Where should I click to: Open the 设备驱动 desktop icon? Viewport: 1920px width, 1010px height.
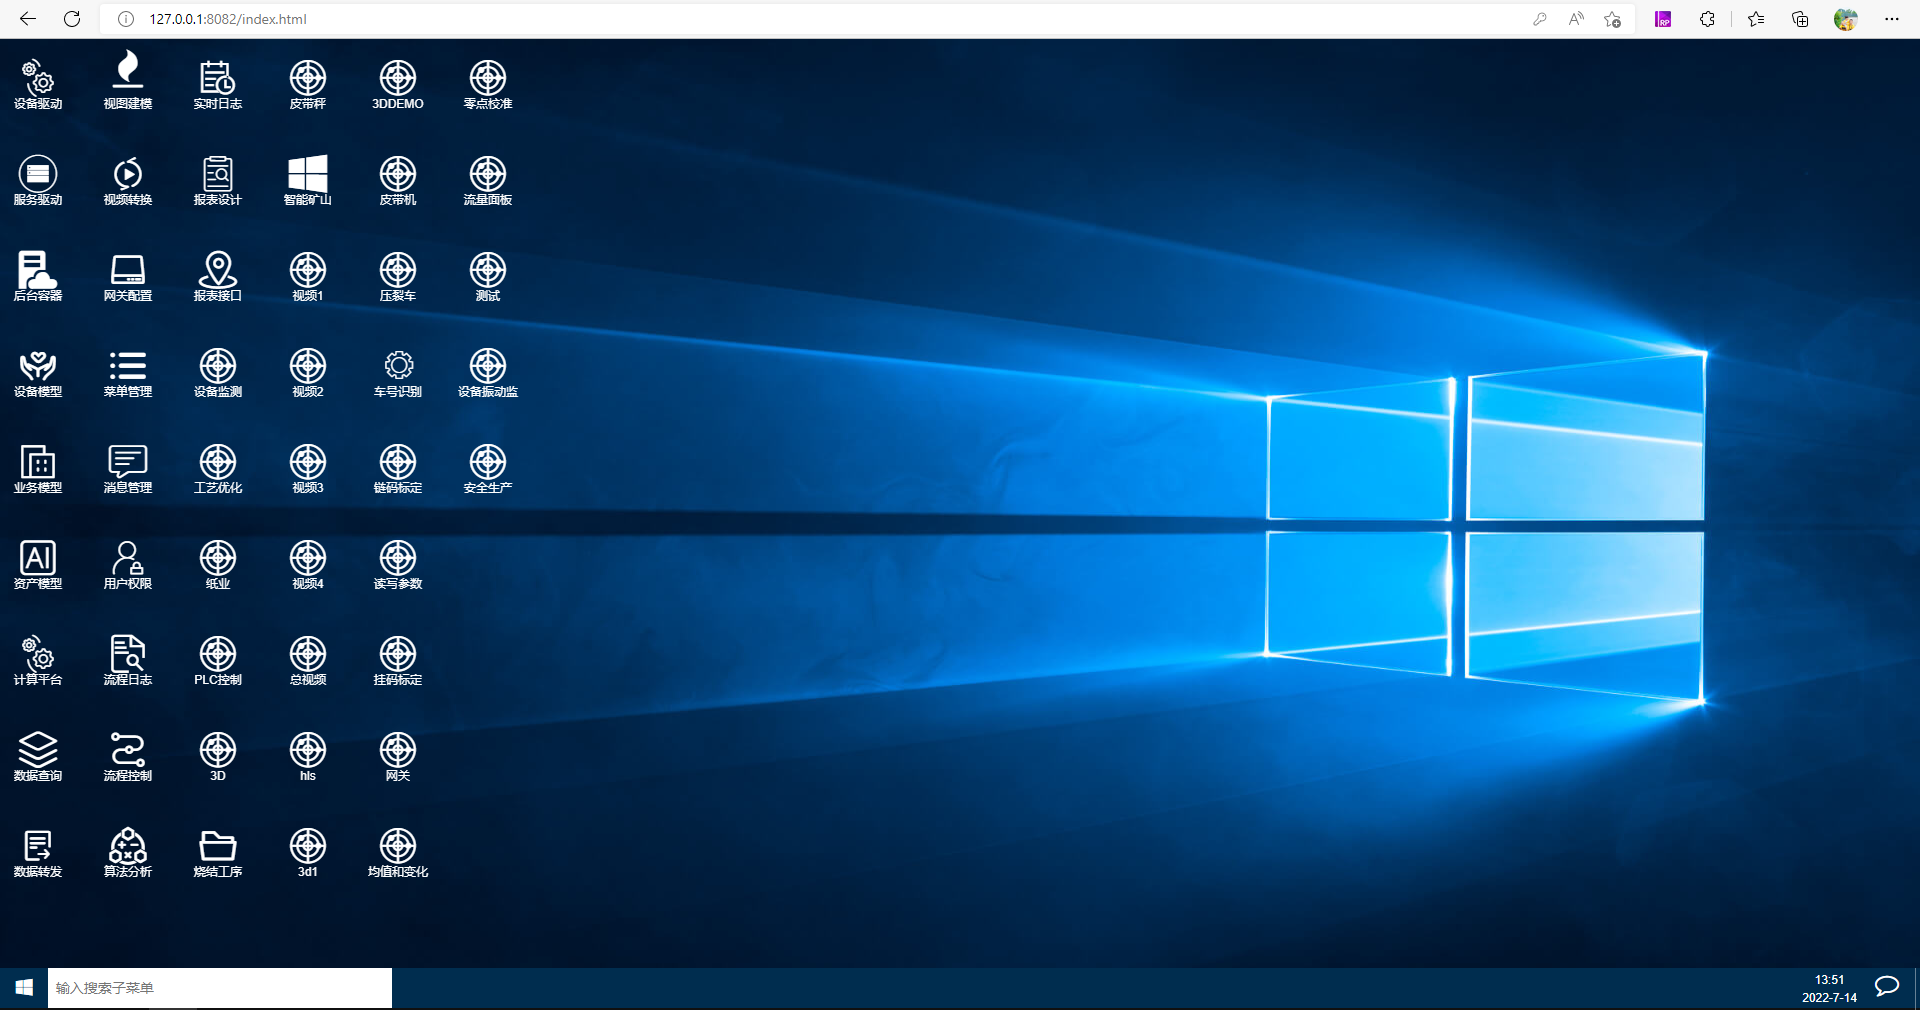[x=38, y=84]
